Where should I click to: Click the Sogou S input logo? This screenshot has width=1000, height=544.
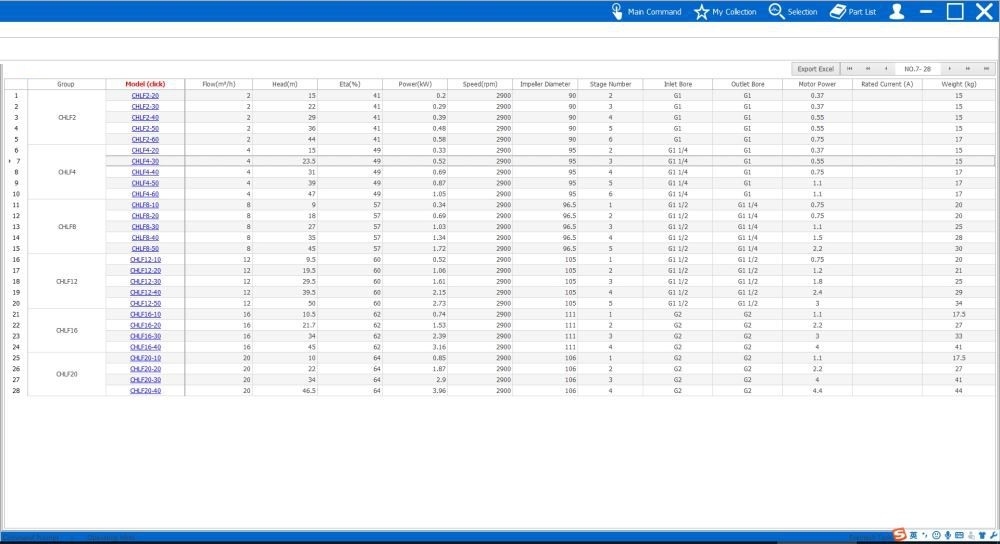click(899, 535)
